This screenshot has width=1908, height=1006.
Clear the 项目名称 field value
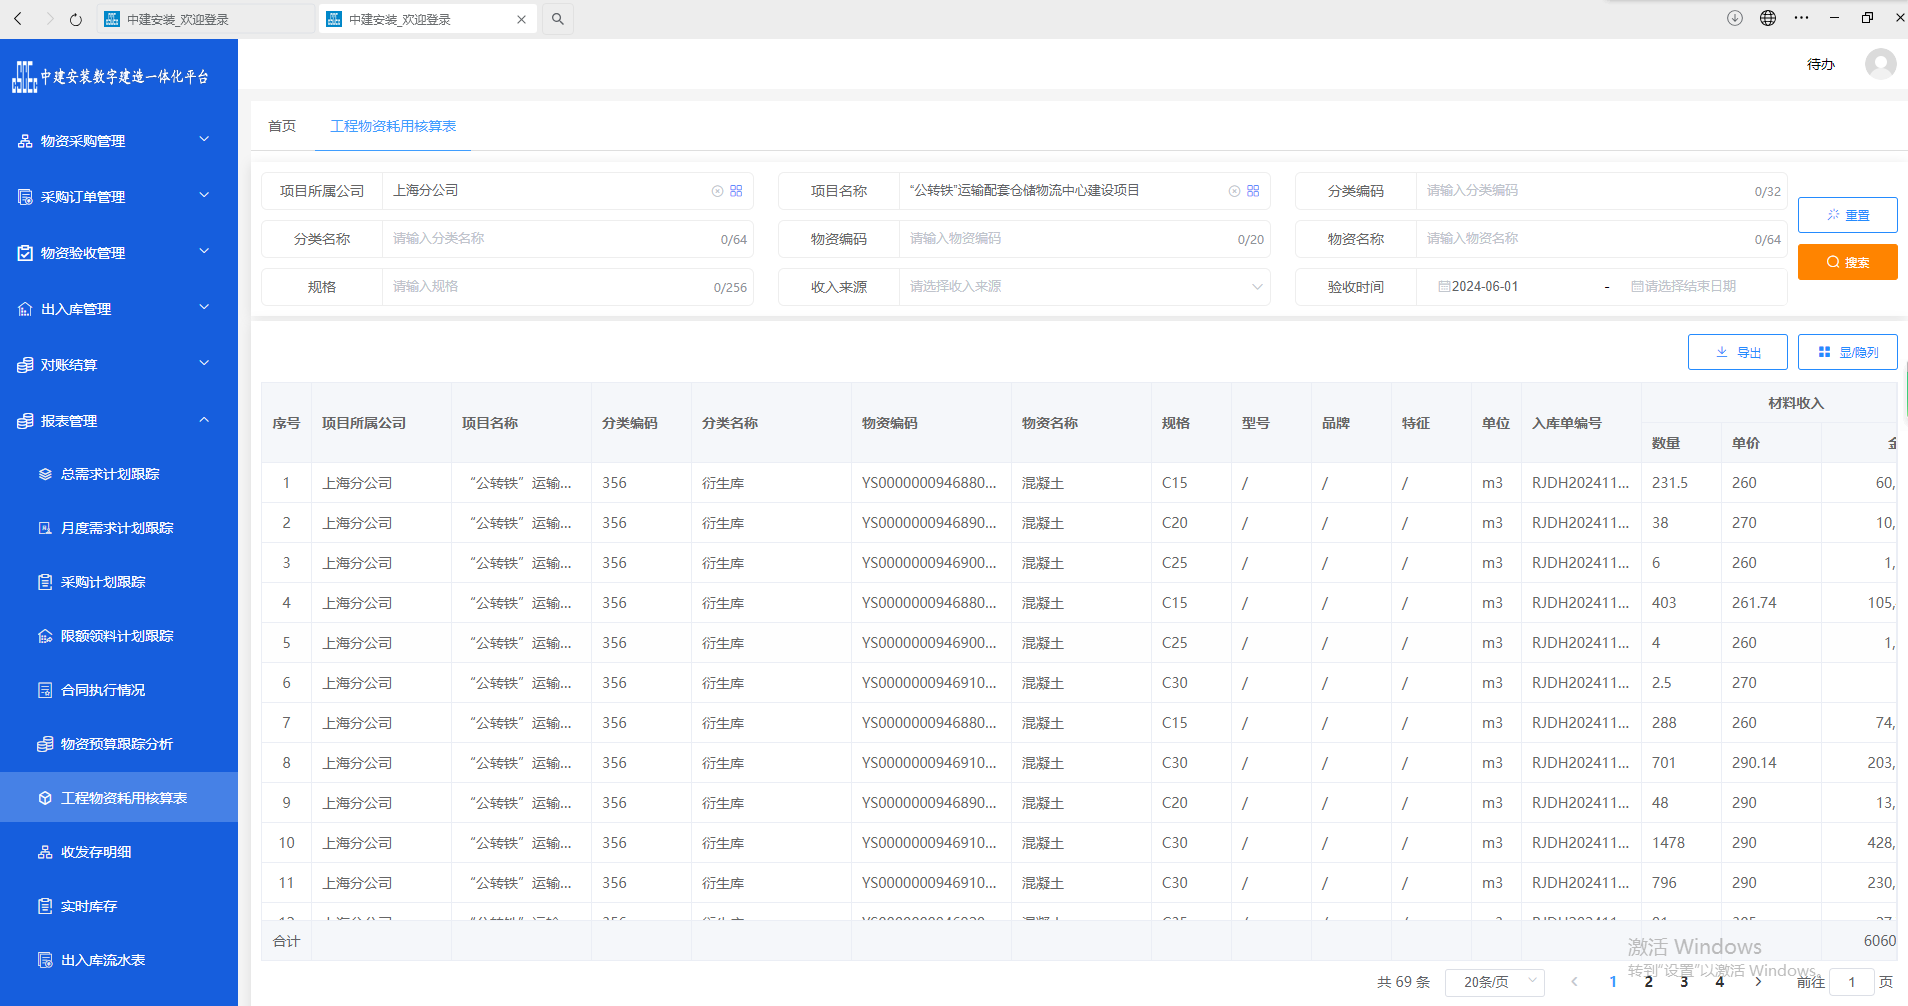point(1234,191)
